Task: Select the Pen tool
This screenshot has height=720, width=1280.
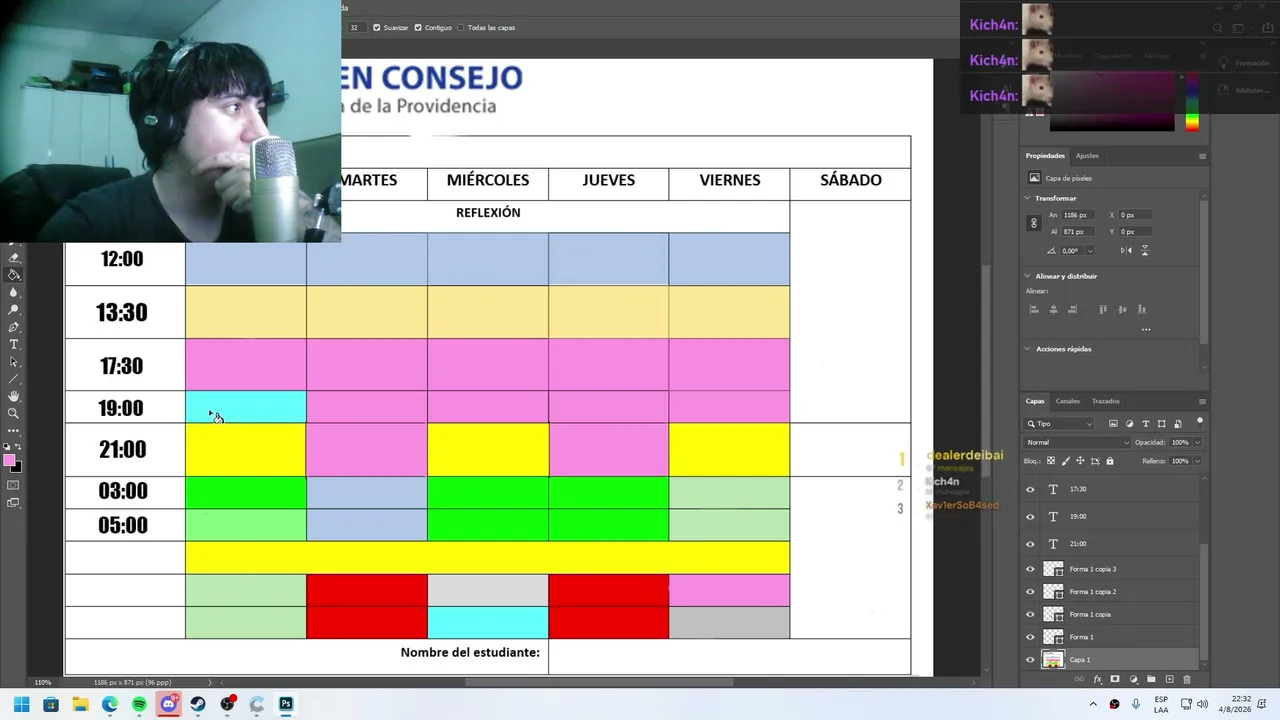Action: (x=14, y=327)
